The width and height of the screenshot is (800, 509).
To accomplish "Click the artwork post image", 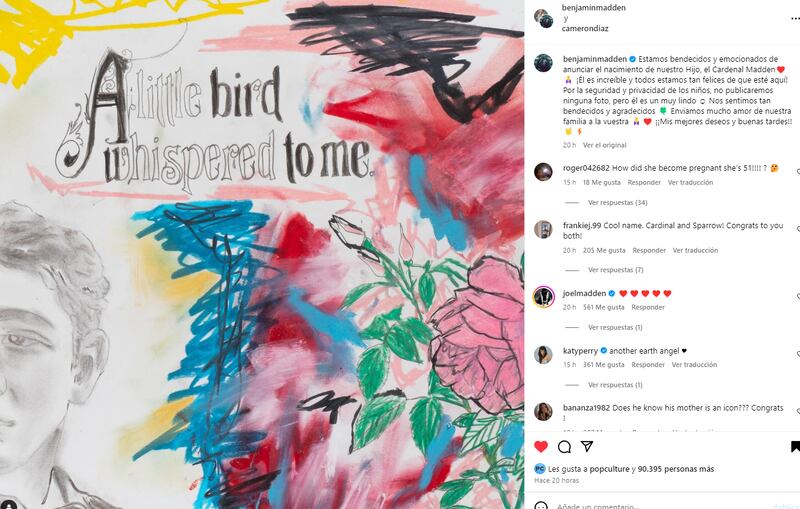I will click(x=262, y=254).
